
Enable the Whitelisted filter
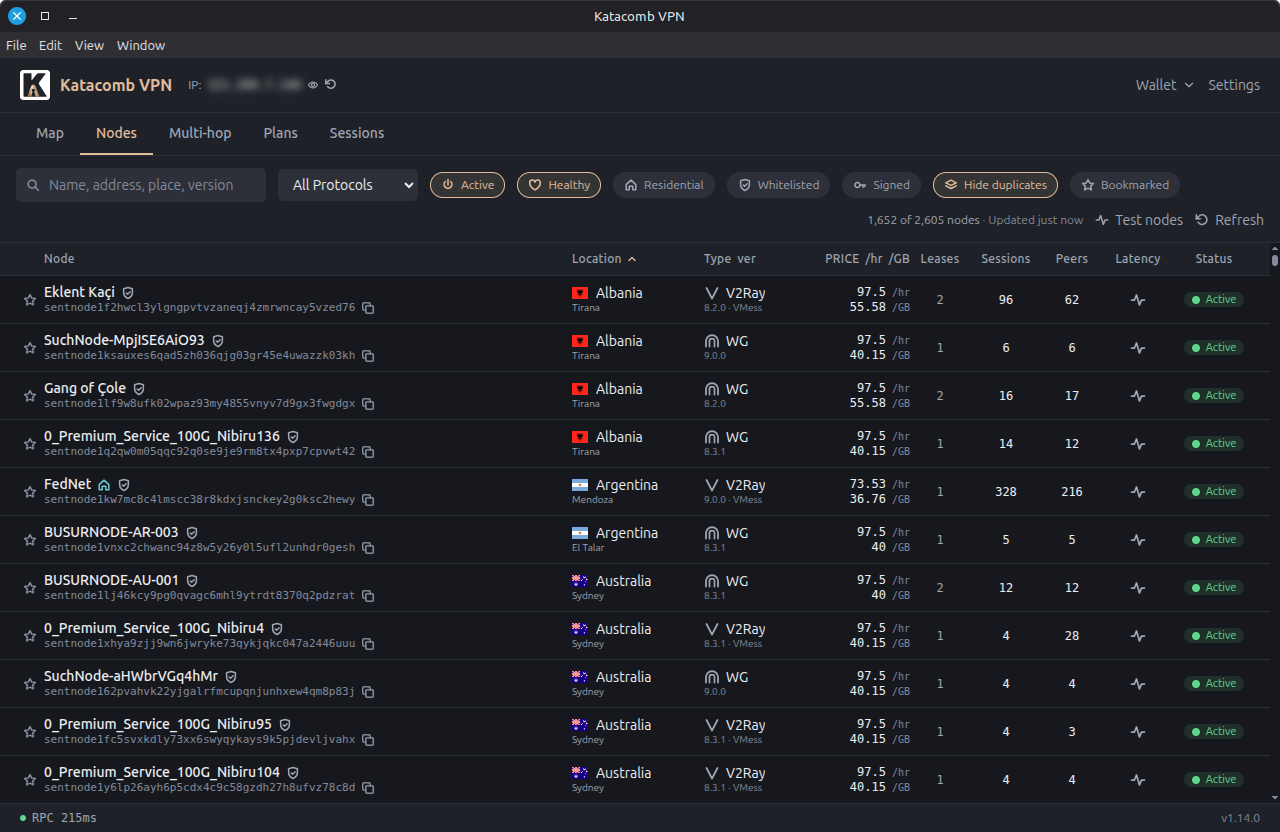[x=778, y=185]
